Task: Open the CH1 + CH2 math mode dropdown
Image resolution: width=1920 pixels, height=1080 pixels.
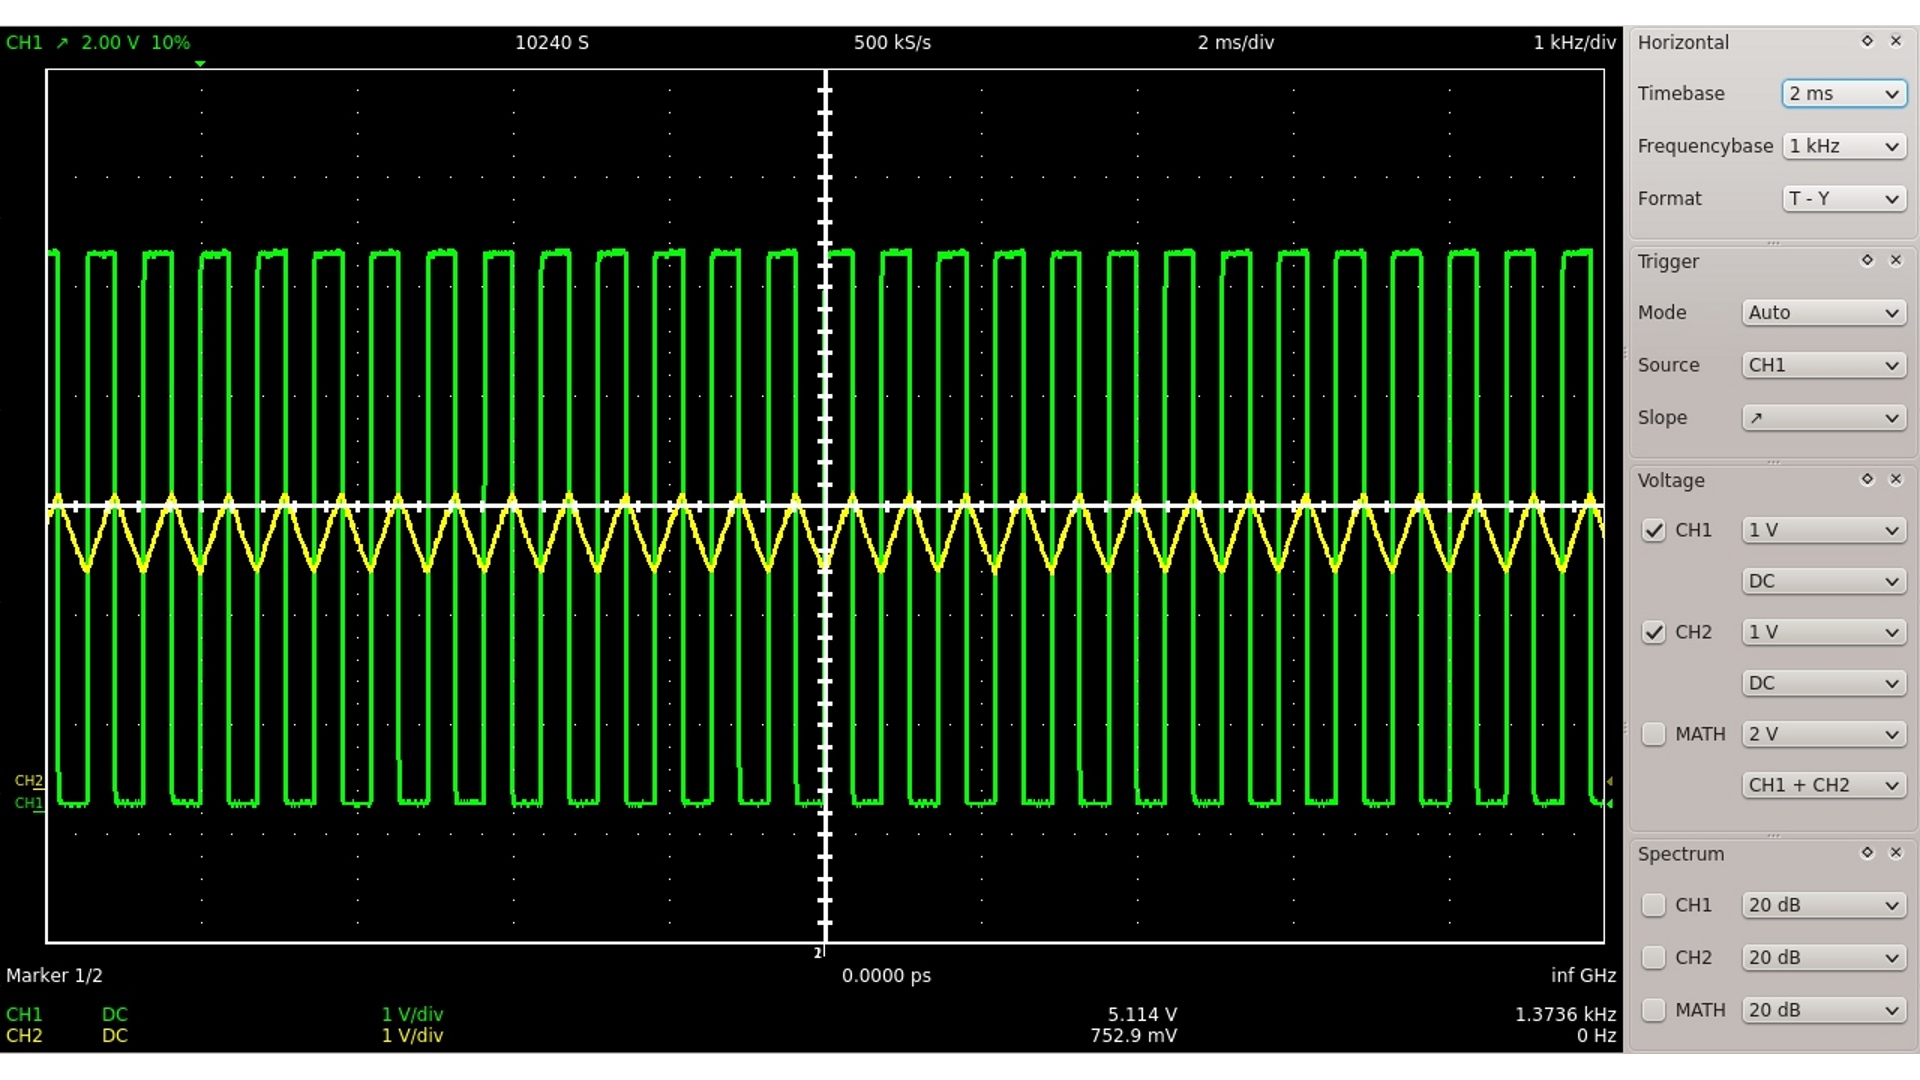Action: pos(1823,785)
